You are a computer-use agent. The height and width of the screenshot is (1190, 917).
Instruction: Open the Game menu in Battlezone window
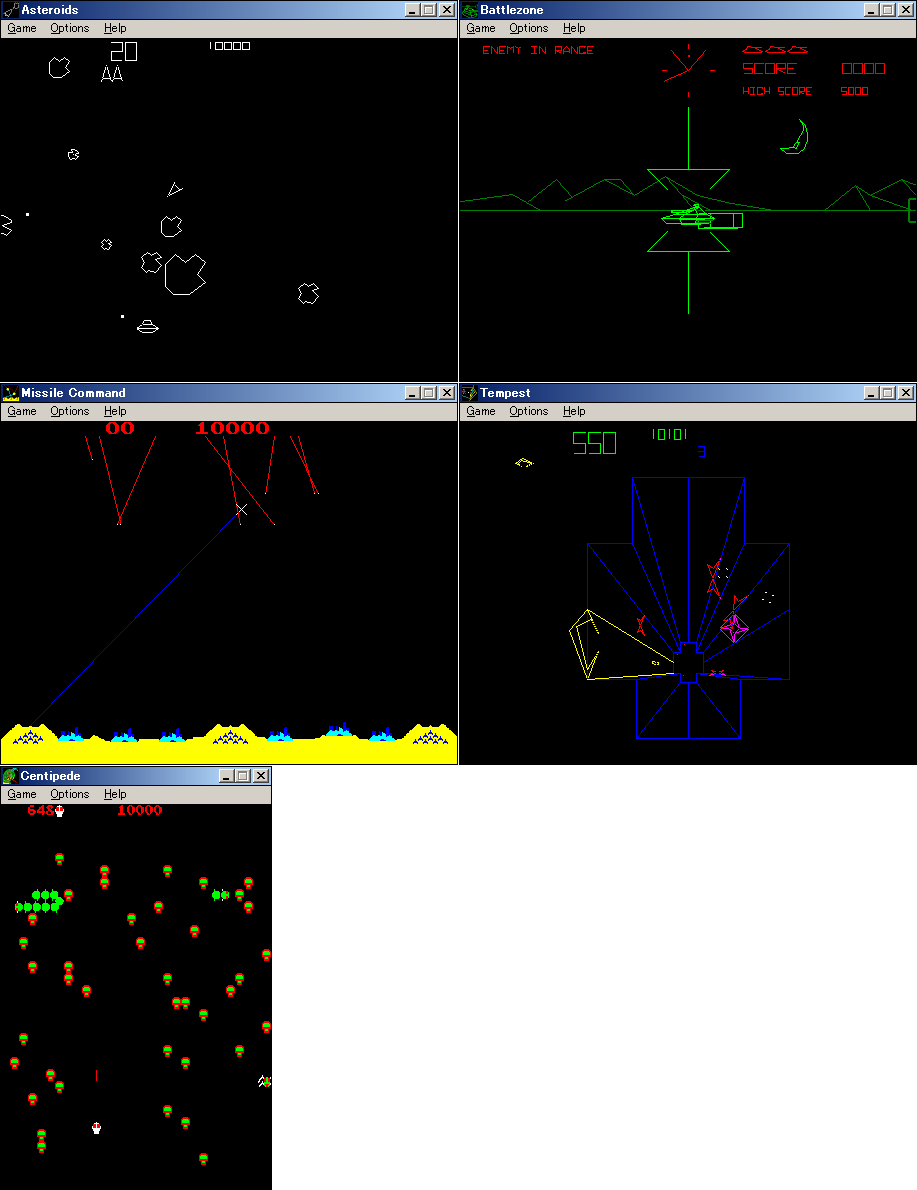pyautogui.click(x=481, y=28)
